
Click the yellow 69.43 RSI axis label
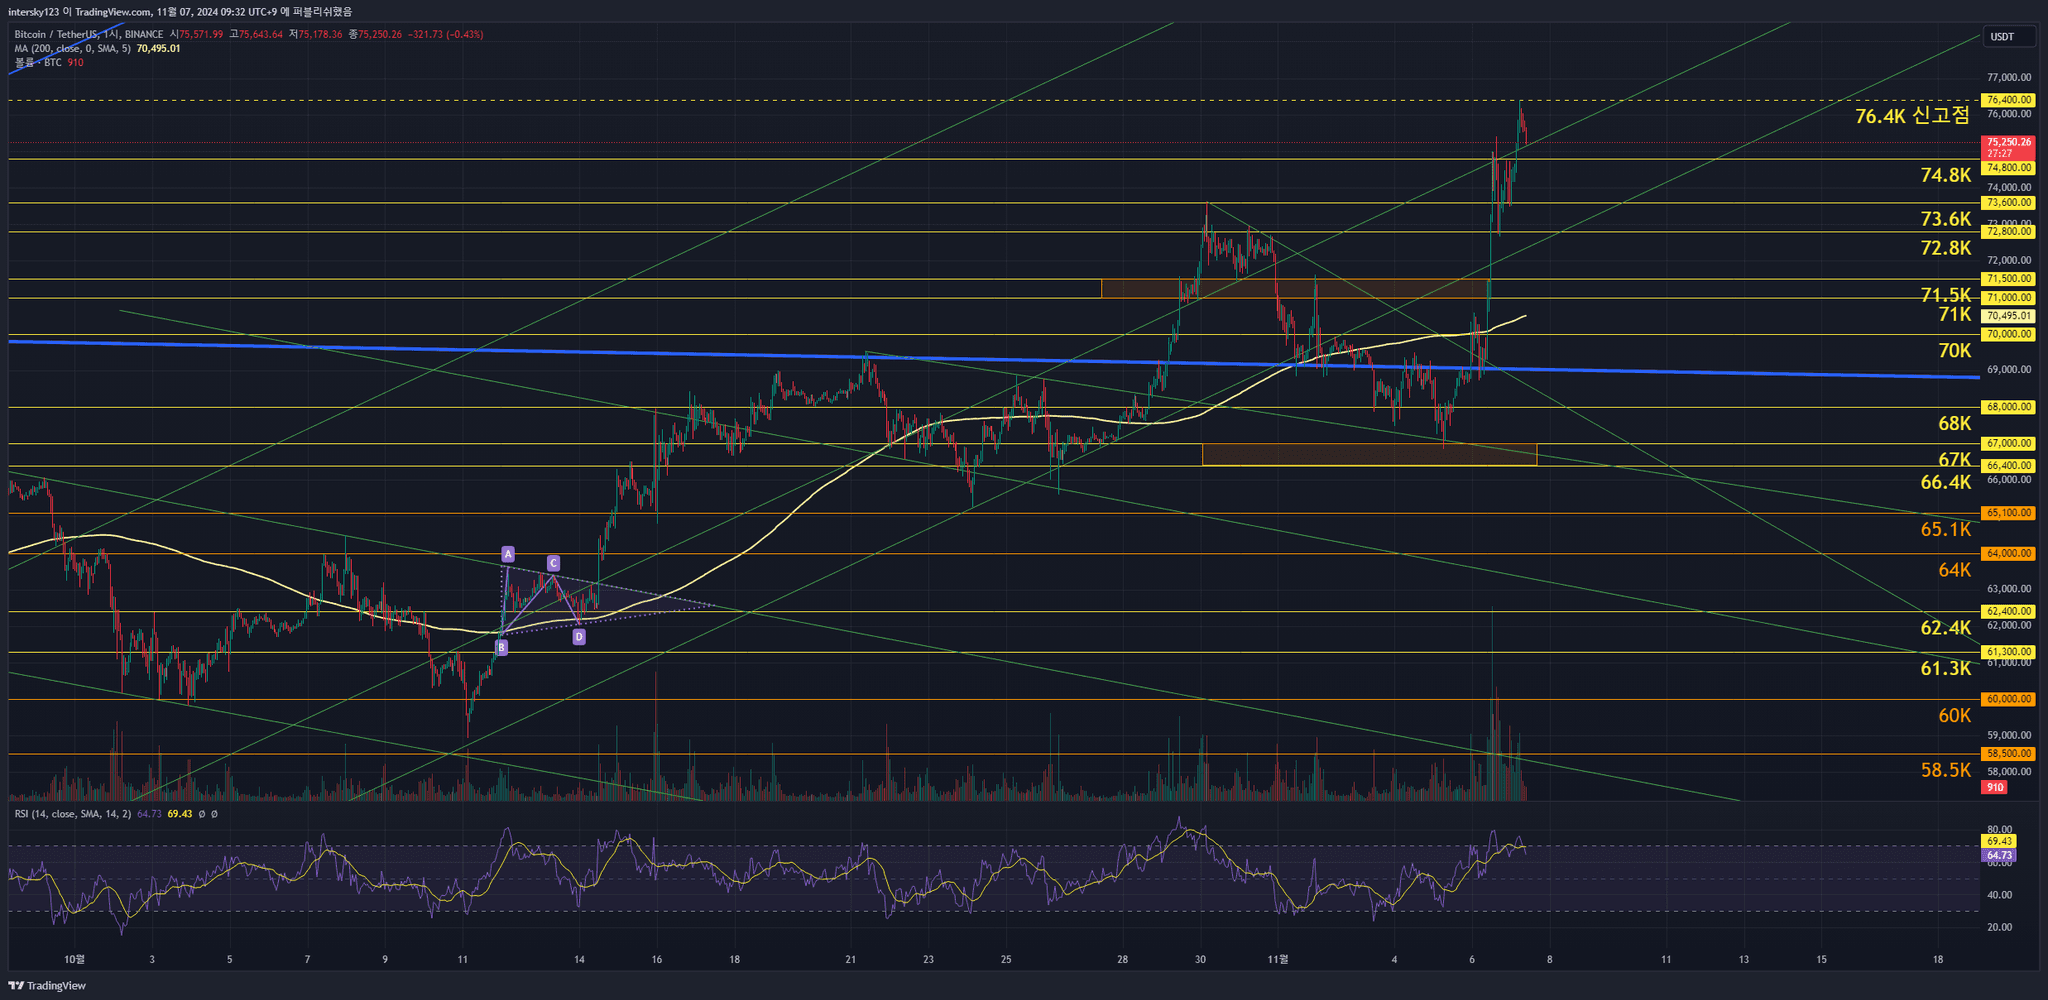tap(1999, 842)
